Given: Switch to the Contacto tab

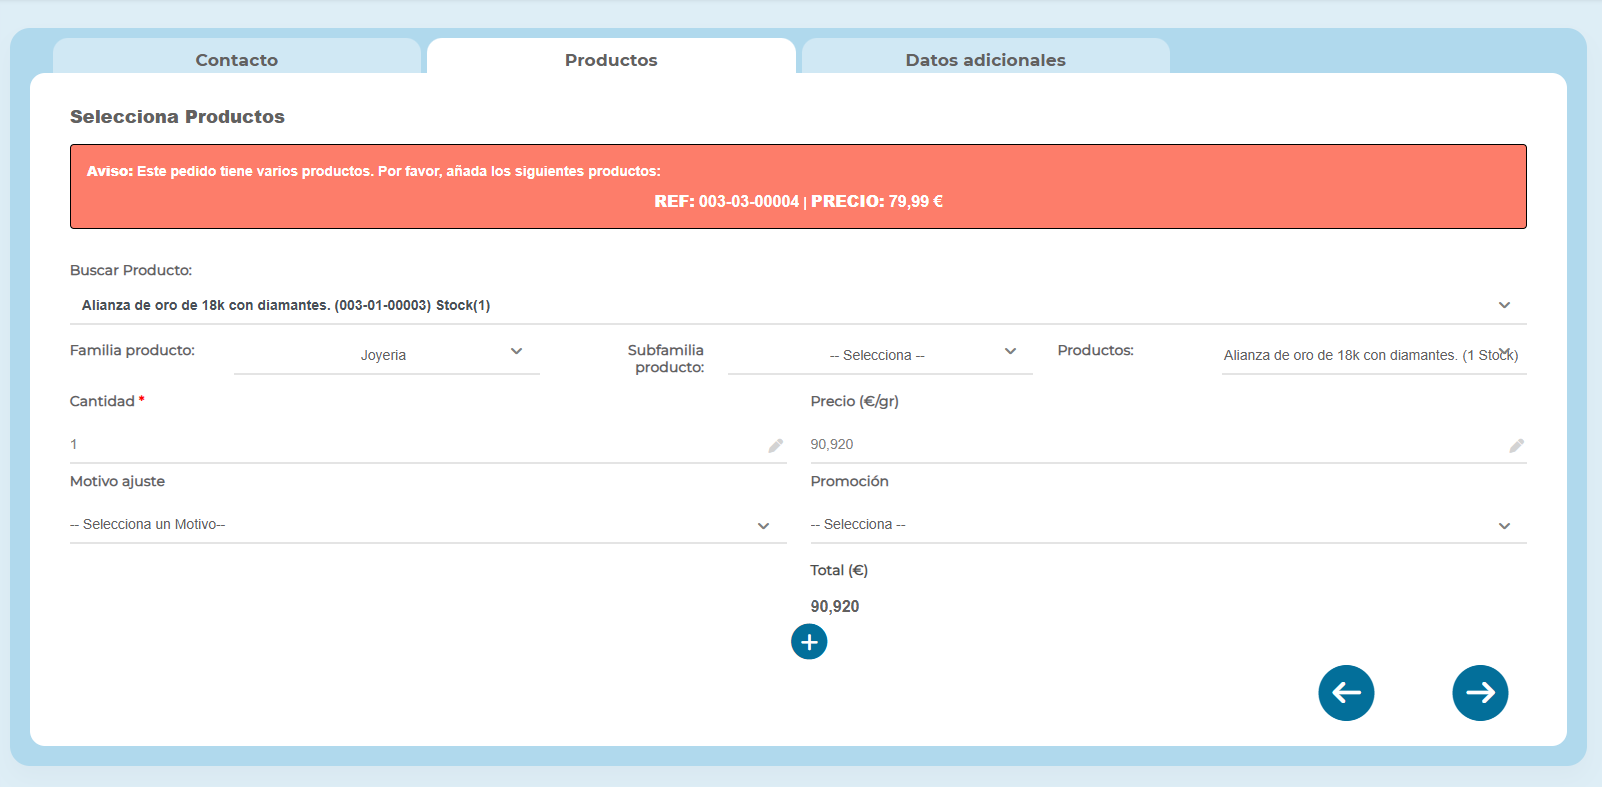Looking at the screenshot, I should [x=237, y=60].
